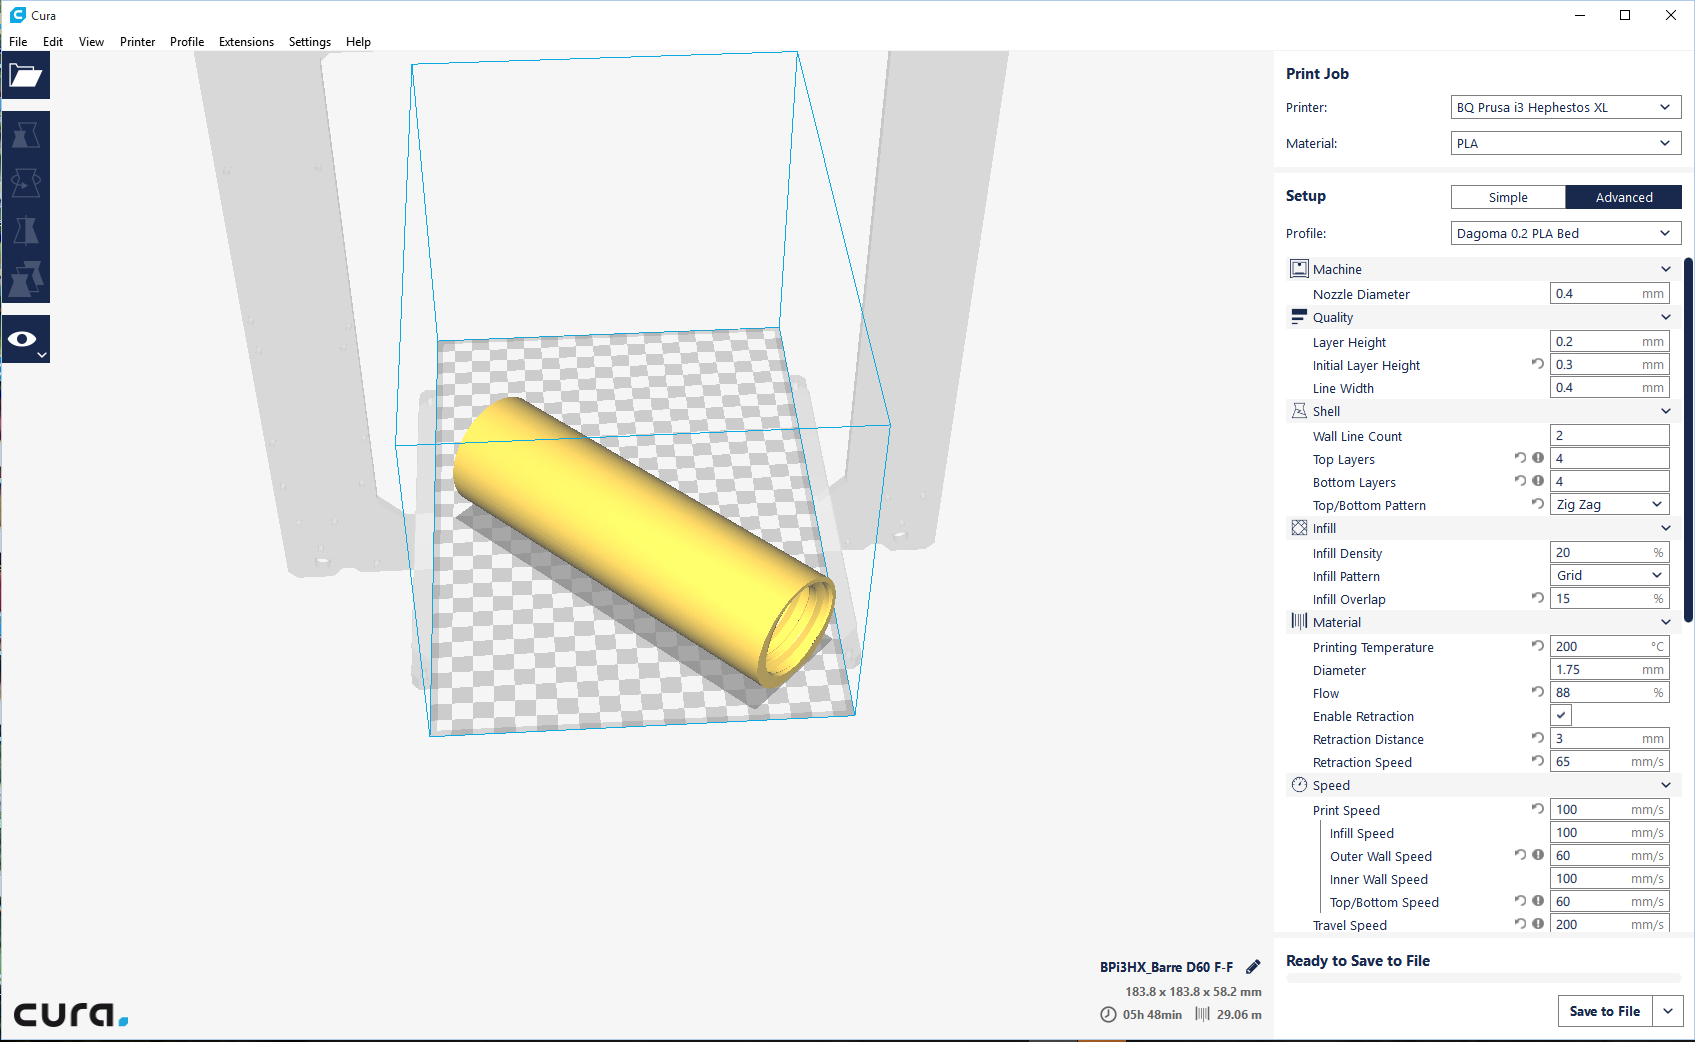This screenshot has width=1695, height=1042.
Task: Open the Extensions menu
Action: [x=246, y=42]
